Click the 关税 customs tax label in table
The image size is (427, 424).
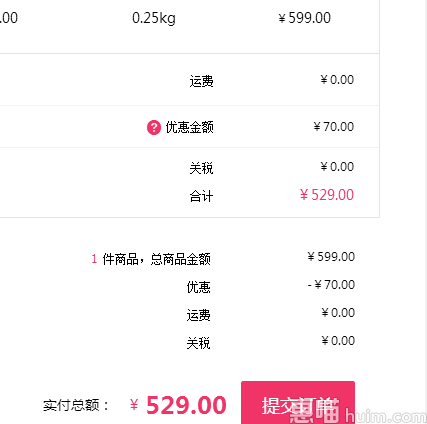pos(201,168)
